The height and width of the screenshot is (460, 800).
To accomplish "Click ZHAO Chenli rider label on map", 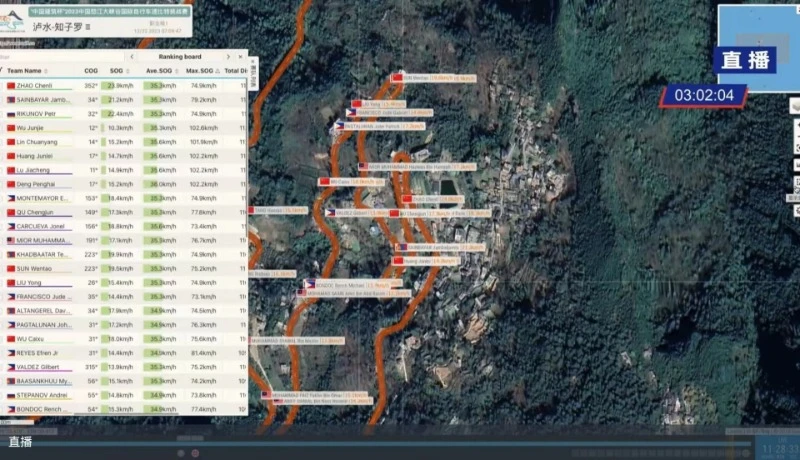I will (x=433, y=199).
